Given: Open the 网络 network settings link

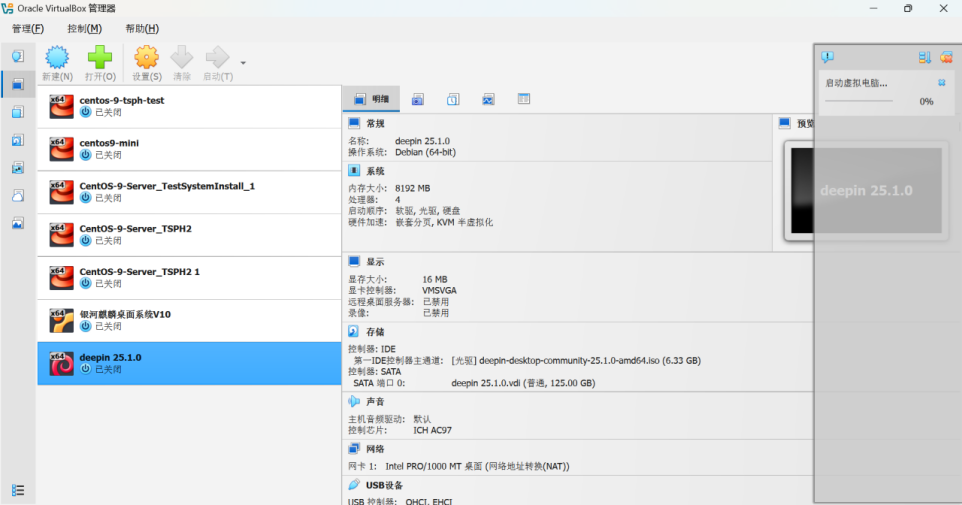Looking at the screenshot, I should point(375,449).
